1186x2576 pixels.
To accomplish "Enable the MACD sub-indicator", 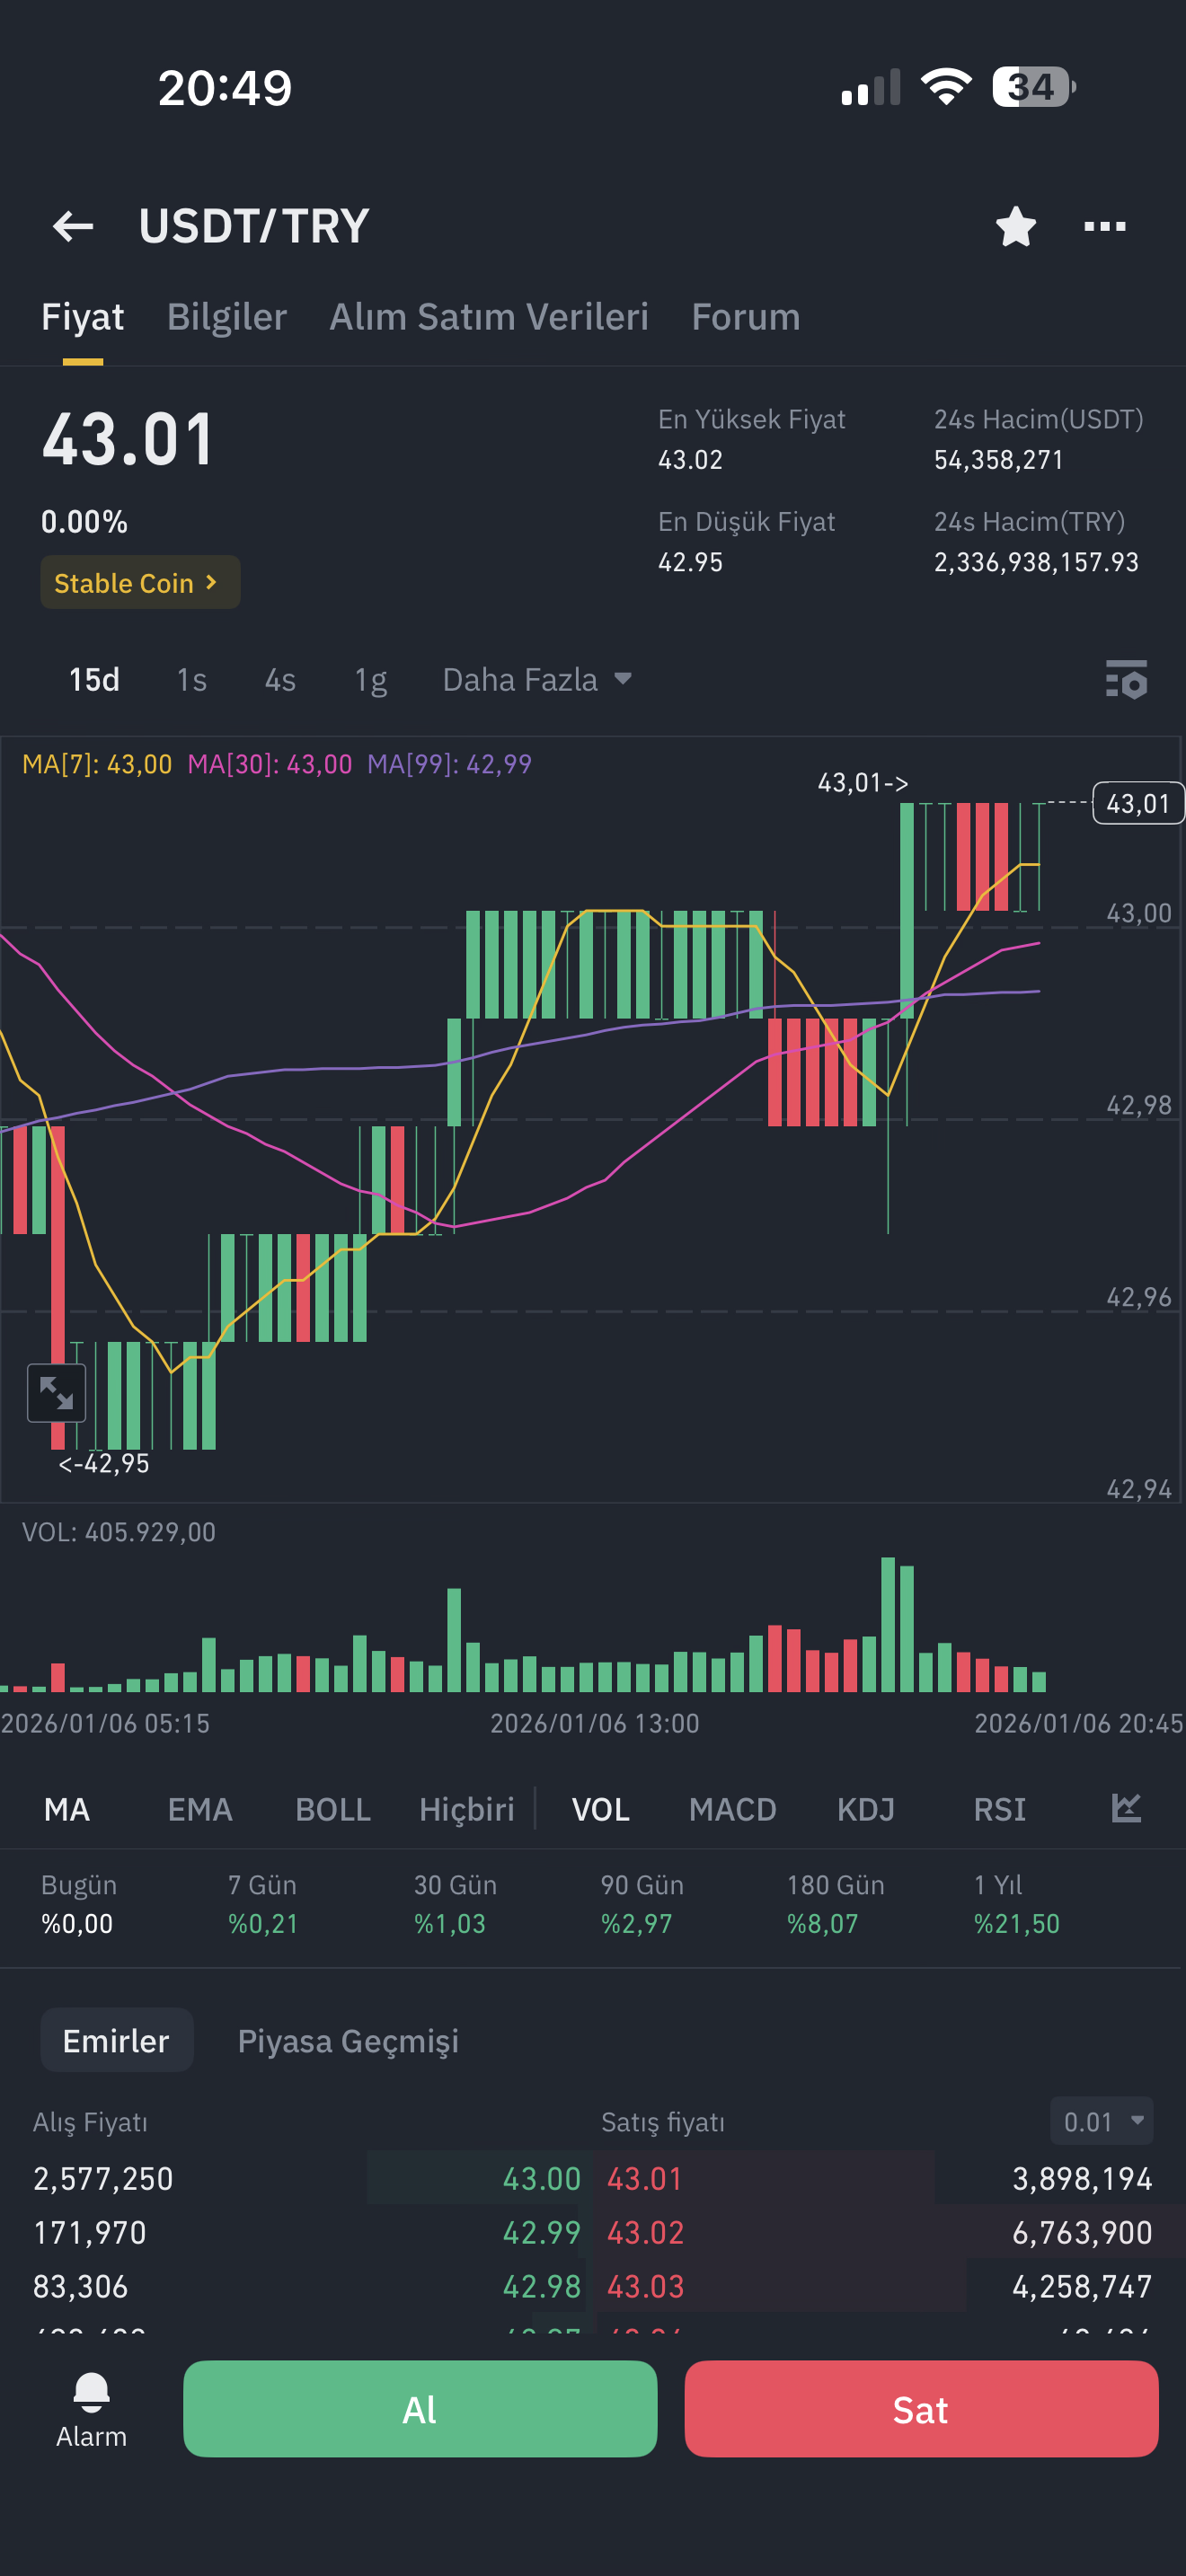I will 732,1809.
